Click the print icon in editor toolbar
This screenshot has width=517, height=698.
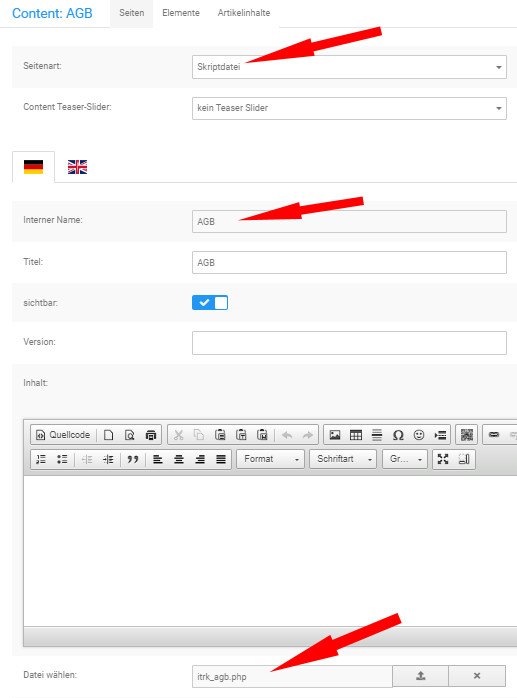click(x=151, y=435)
